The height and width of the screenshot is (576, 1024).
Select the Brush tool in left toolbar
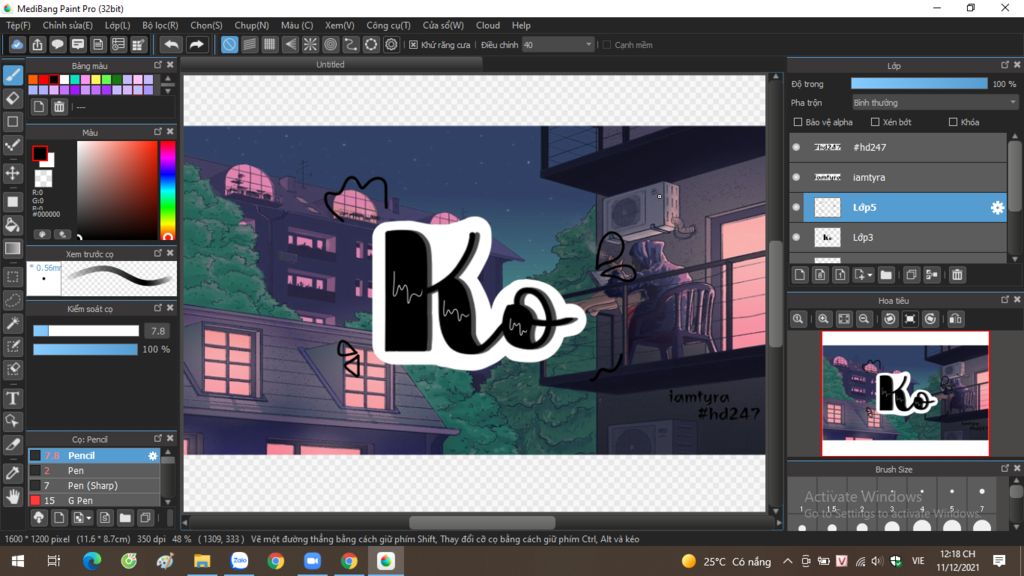pyautogui.click(x=12, y=75)
